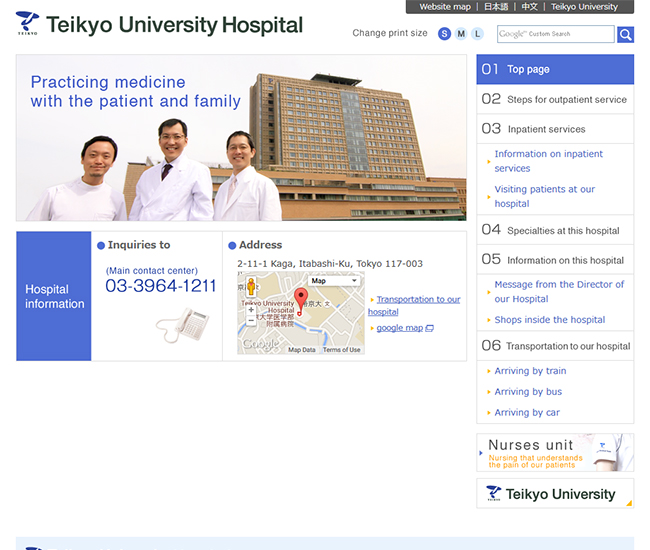The image size is (650, 550).
Task: Open Teikyo University link in top bar
Action: coord(584,7)
